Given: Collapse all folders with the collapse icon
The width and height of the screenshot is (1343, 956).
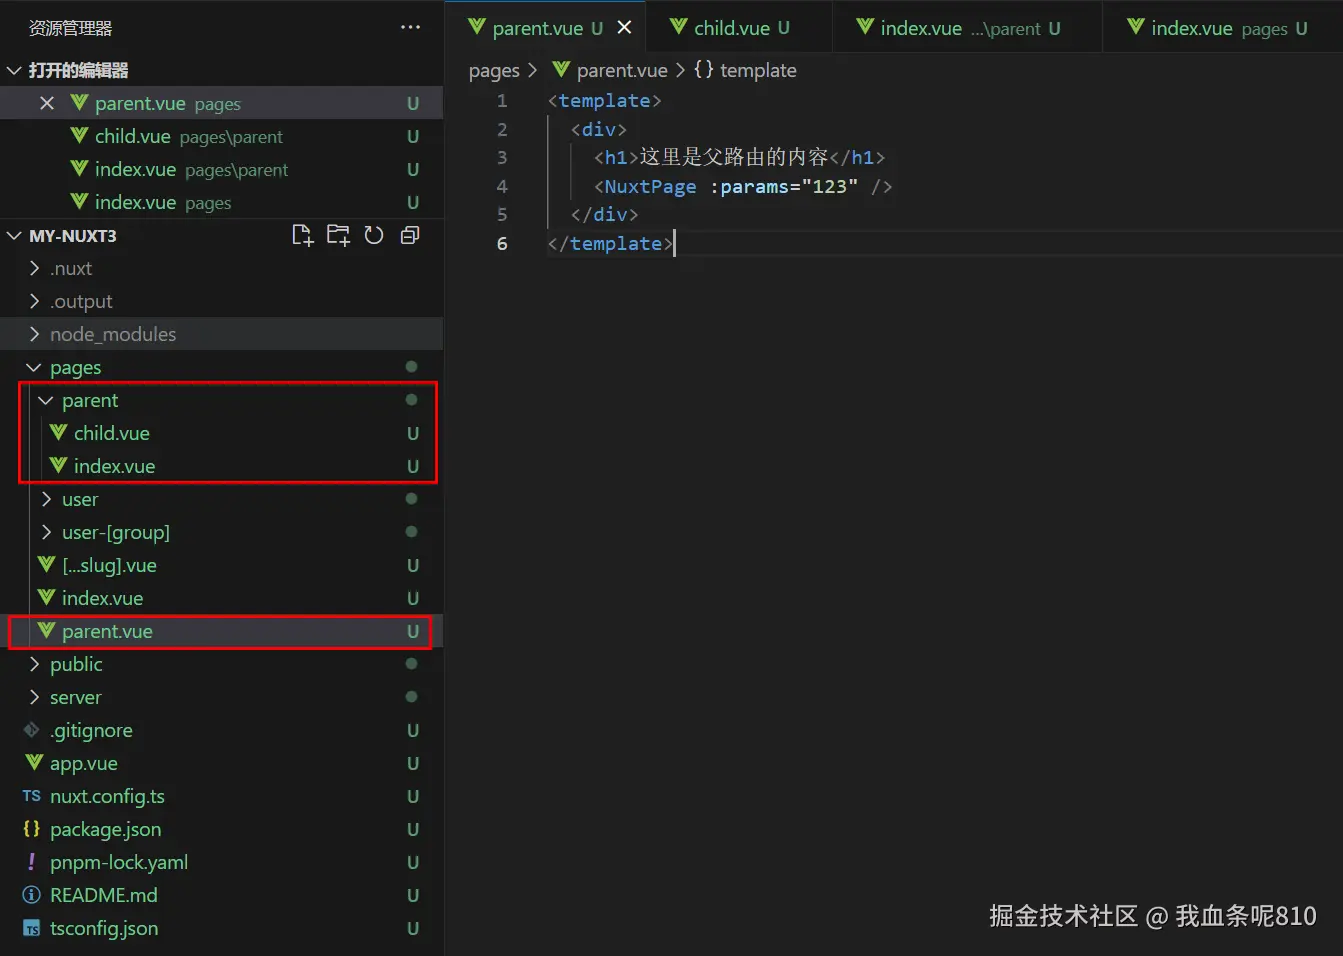Looking at the screenshot, I should click(x=410, y=235).
